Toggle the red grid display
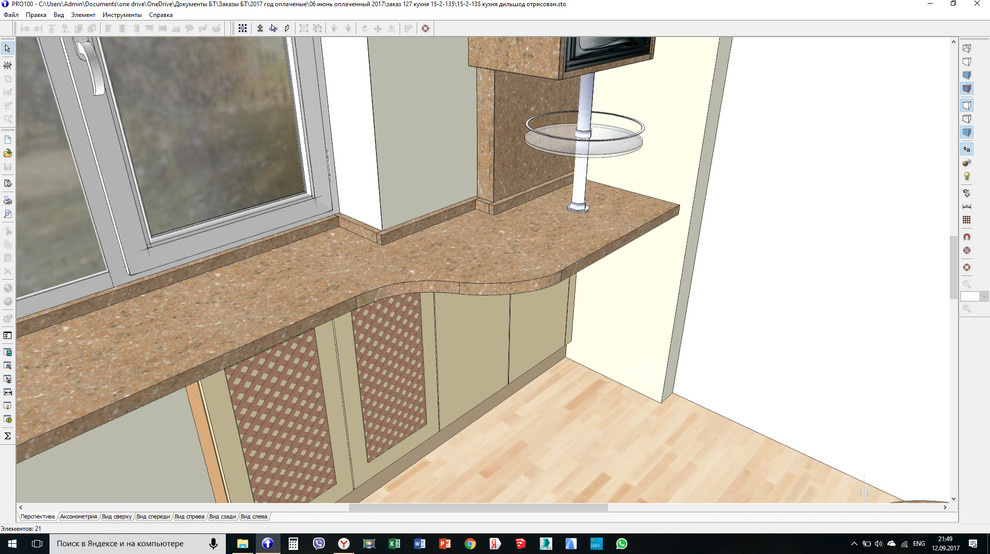990x554 pixels. point(967,220)
